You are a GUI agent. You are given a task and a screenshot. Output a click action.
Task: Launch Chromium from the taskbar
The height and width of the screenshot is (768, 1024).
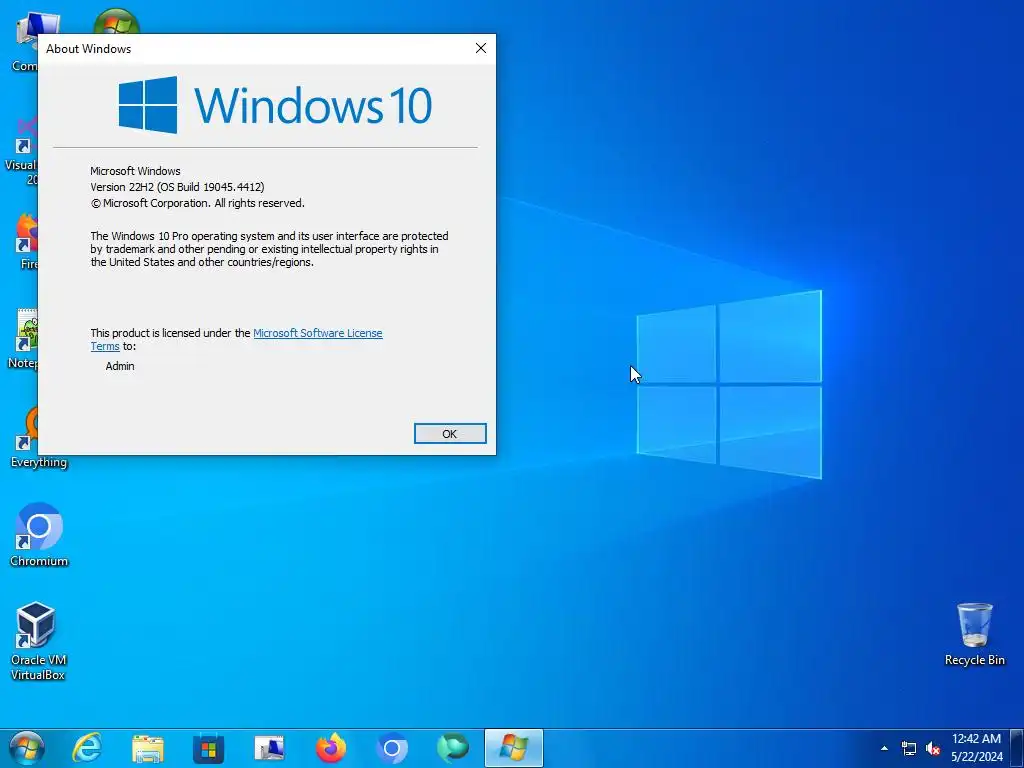tap(392, 748)
